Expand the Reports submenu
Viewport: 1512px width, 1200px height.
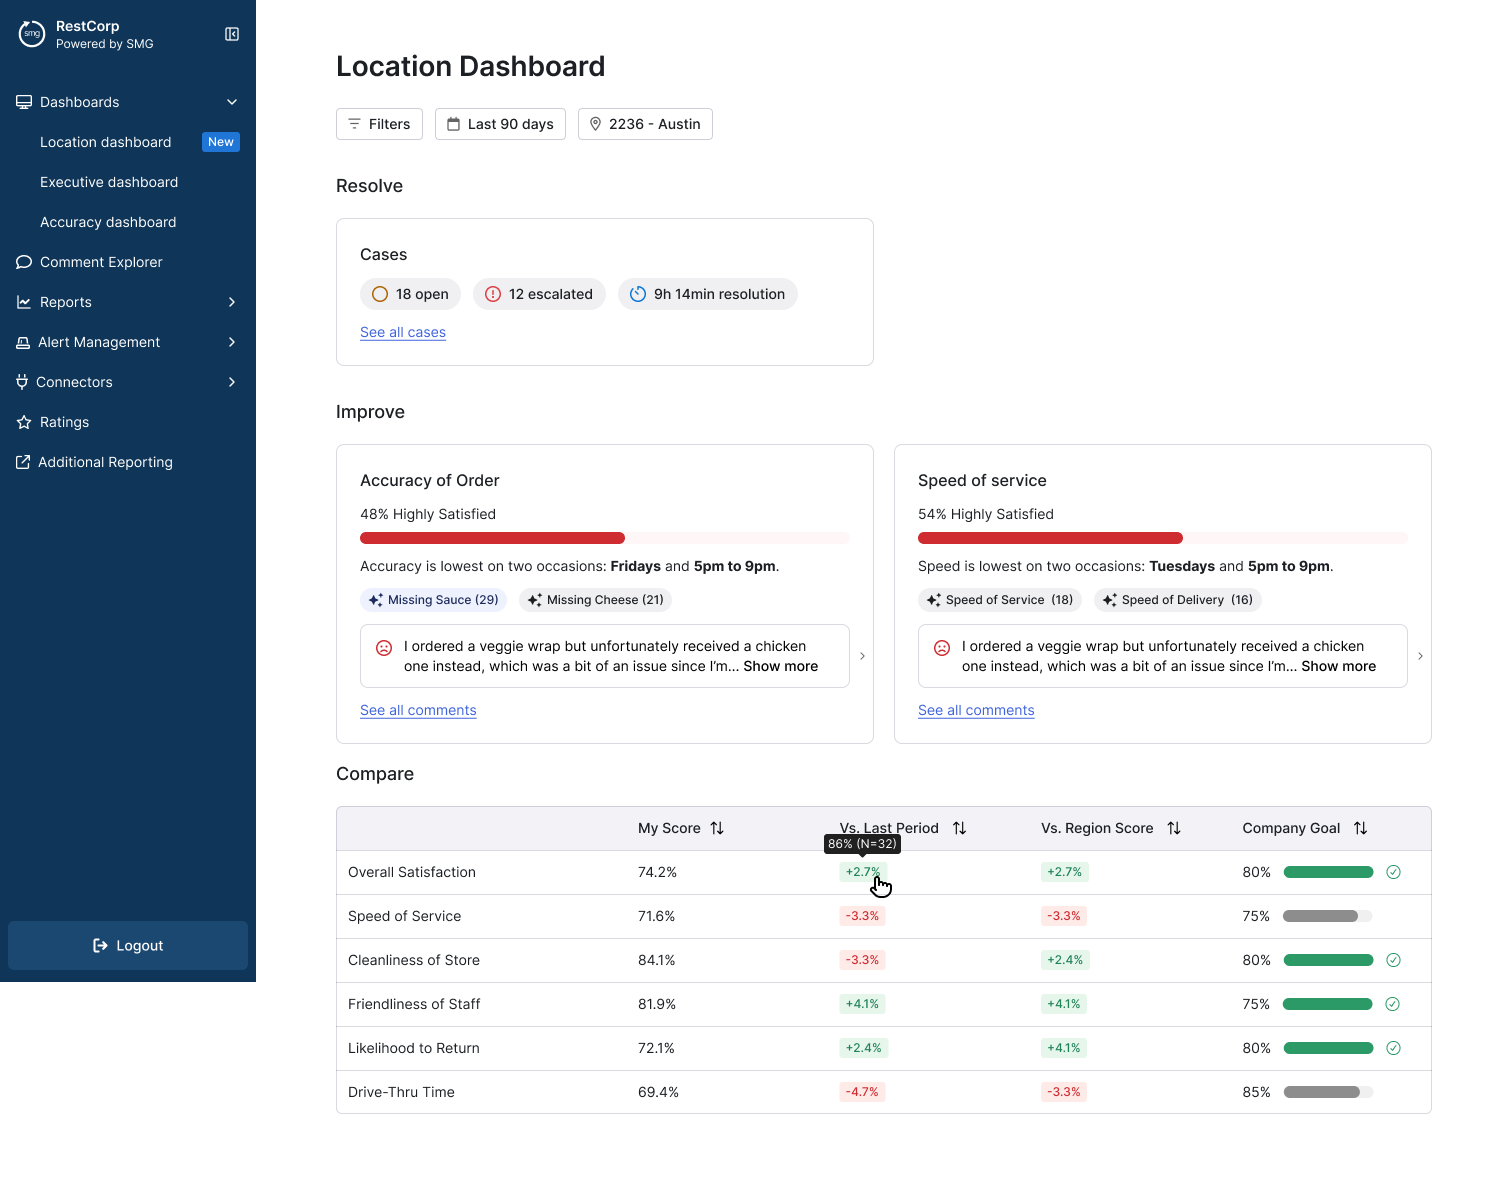[232, 302]
